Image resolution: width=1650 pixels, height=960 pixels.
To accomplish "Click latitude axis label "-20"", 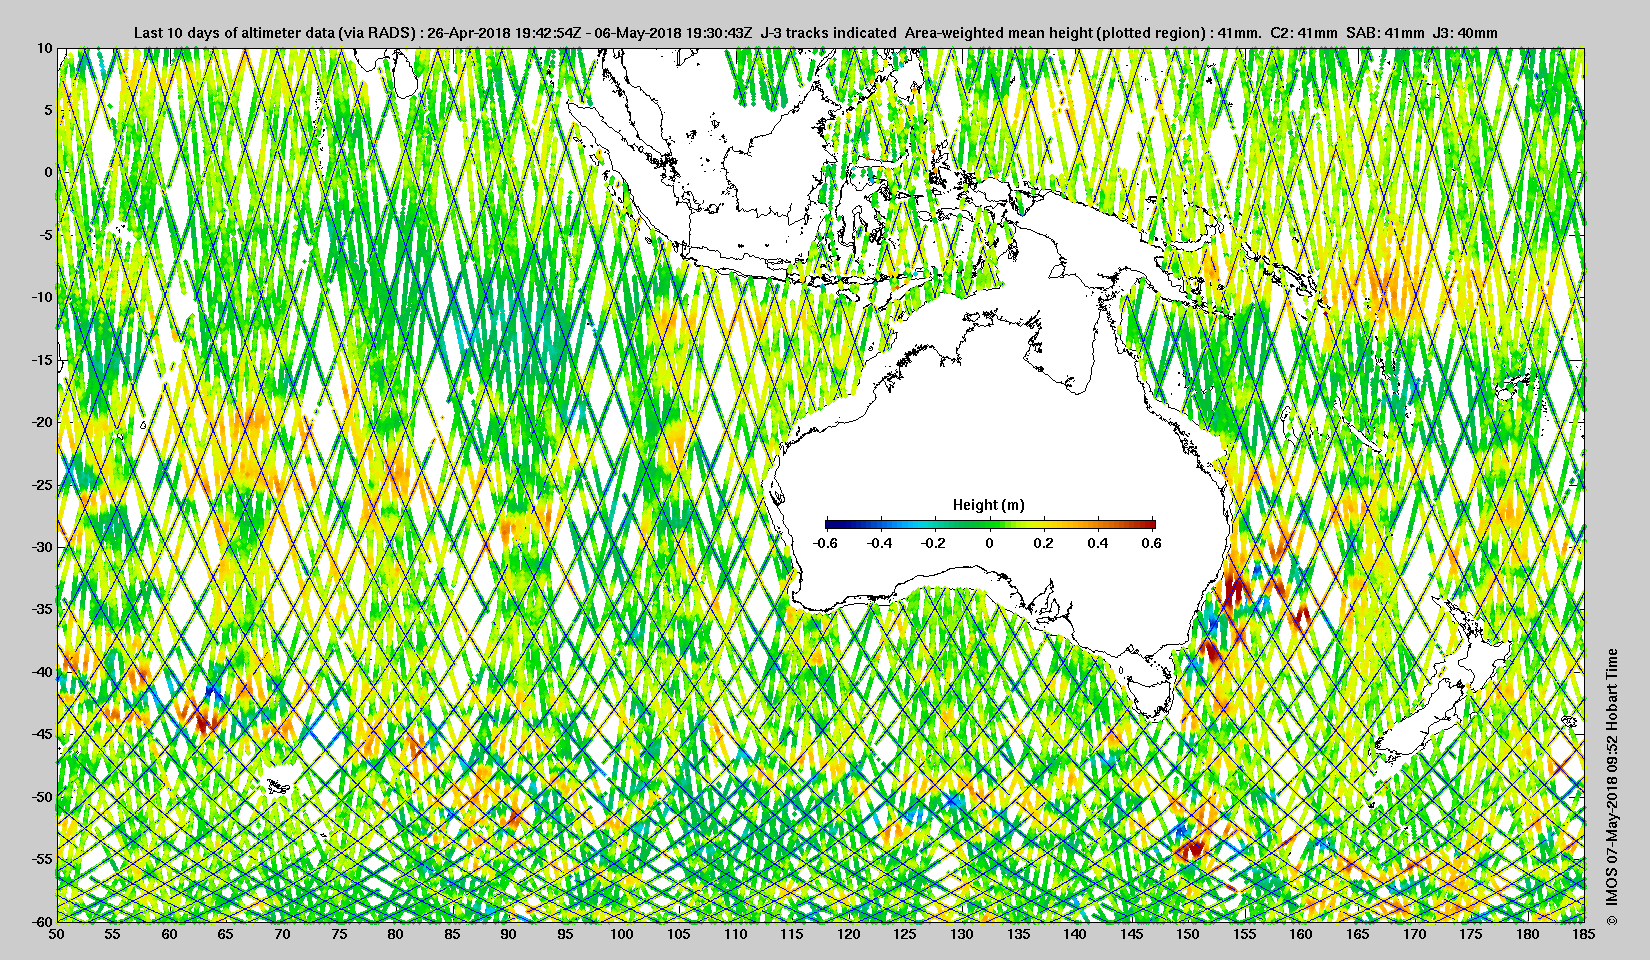I will pos(42,422).
